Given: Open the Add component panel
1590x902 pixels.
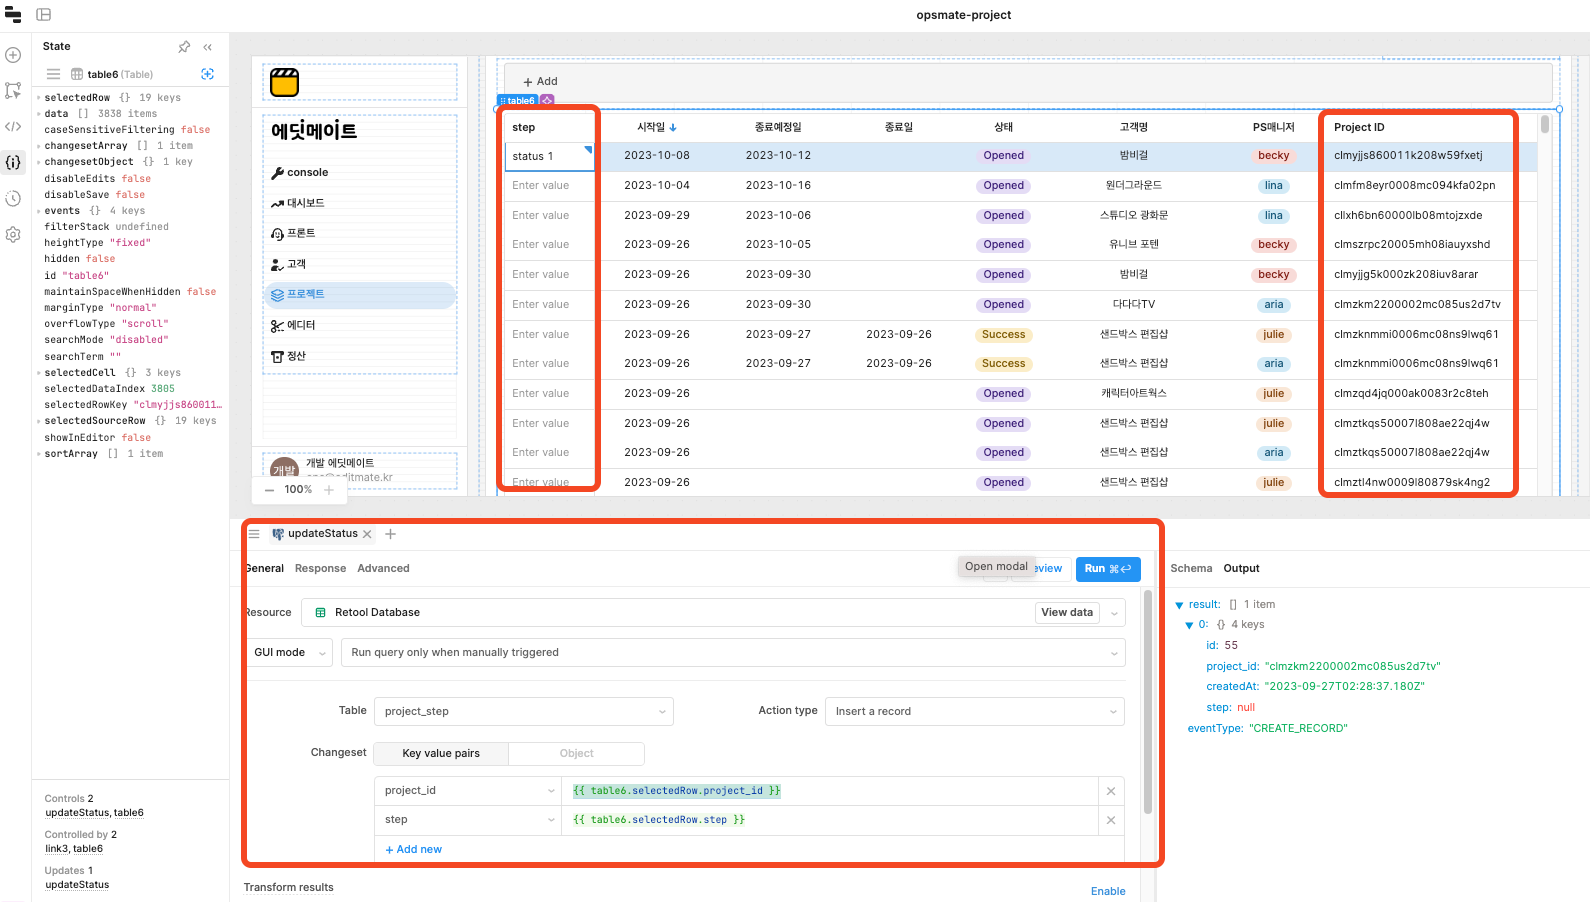Looking at the screenshot, I should [13, 55].
